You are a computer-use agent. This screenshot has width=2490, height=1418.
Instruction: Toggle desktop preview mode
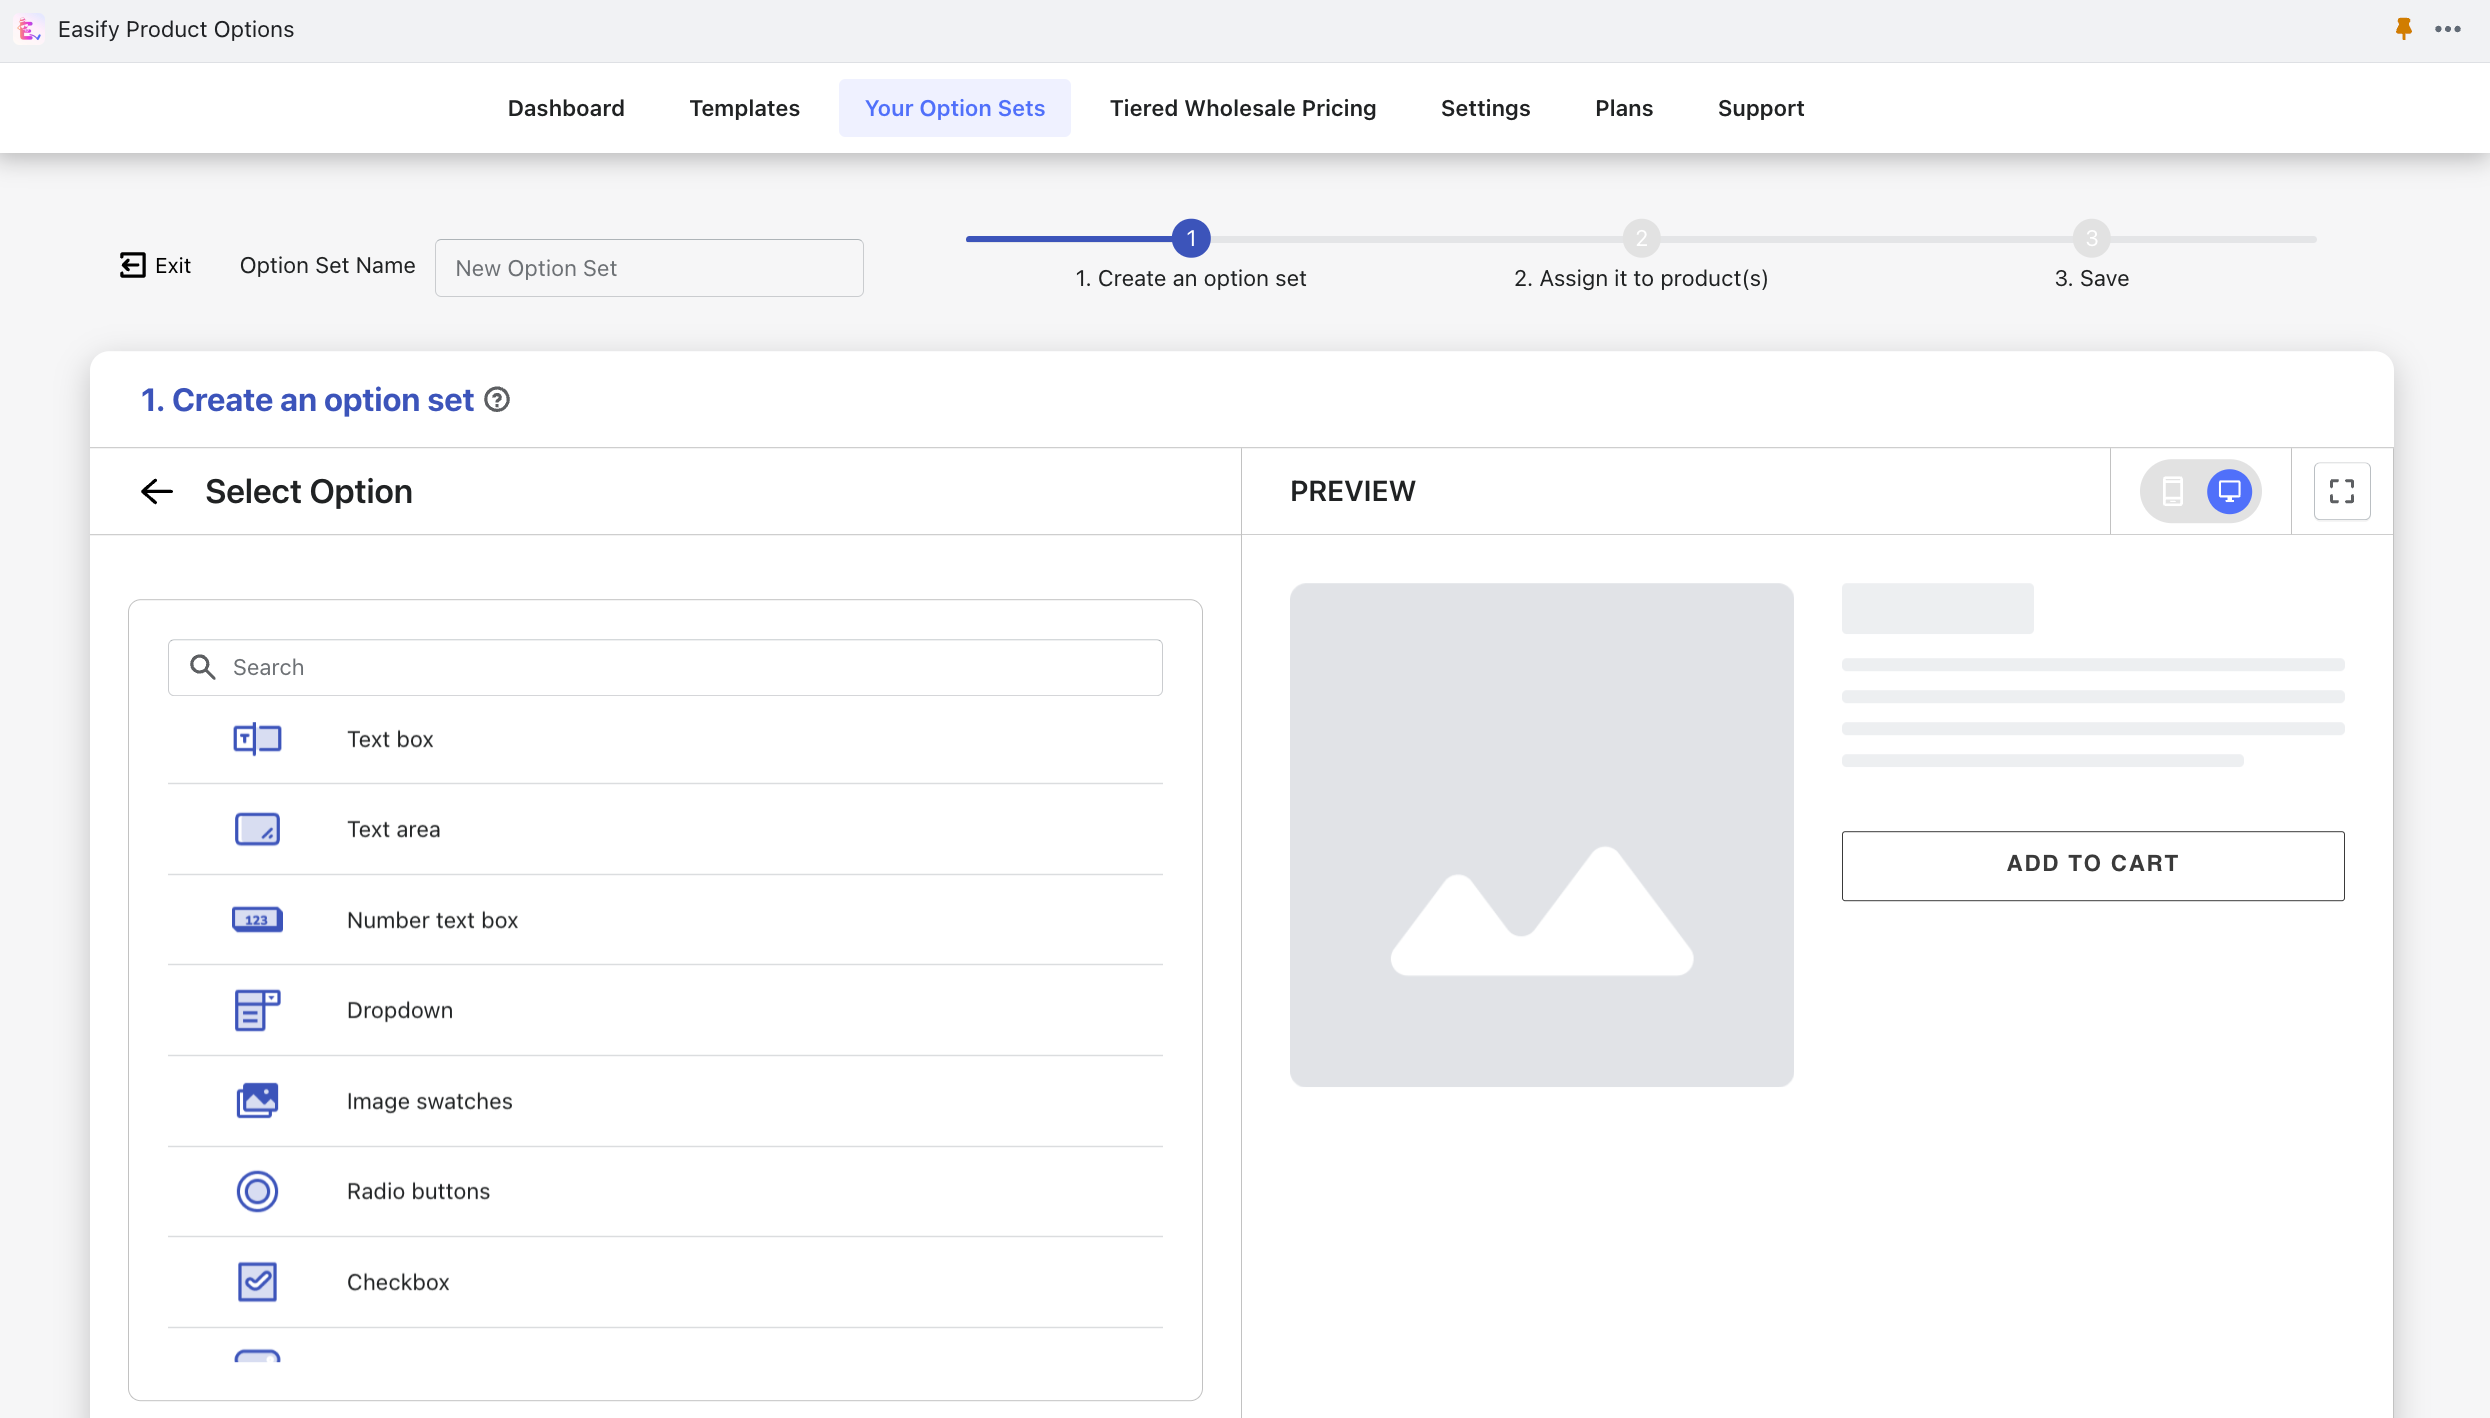[2230, 491]
